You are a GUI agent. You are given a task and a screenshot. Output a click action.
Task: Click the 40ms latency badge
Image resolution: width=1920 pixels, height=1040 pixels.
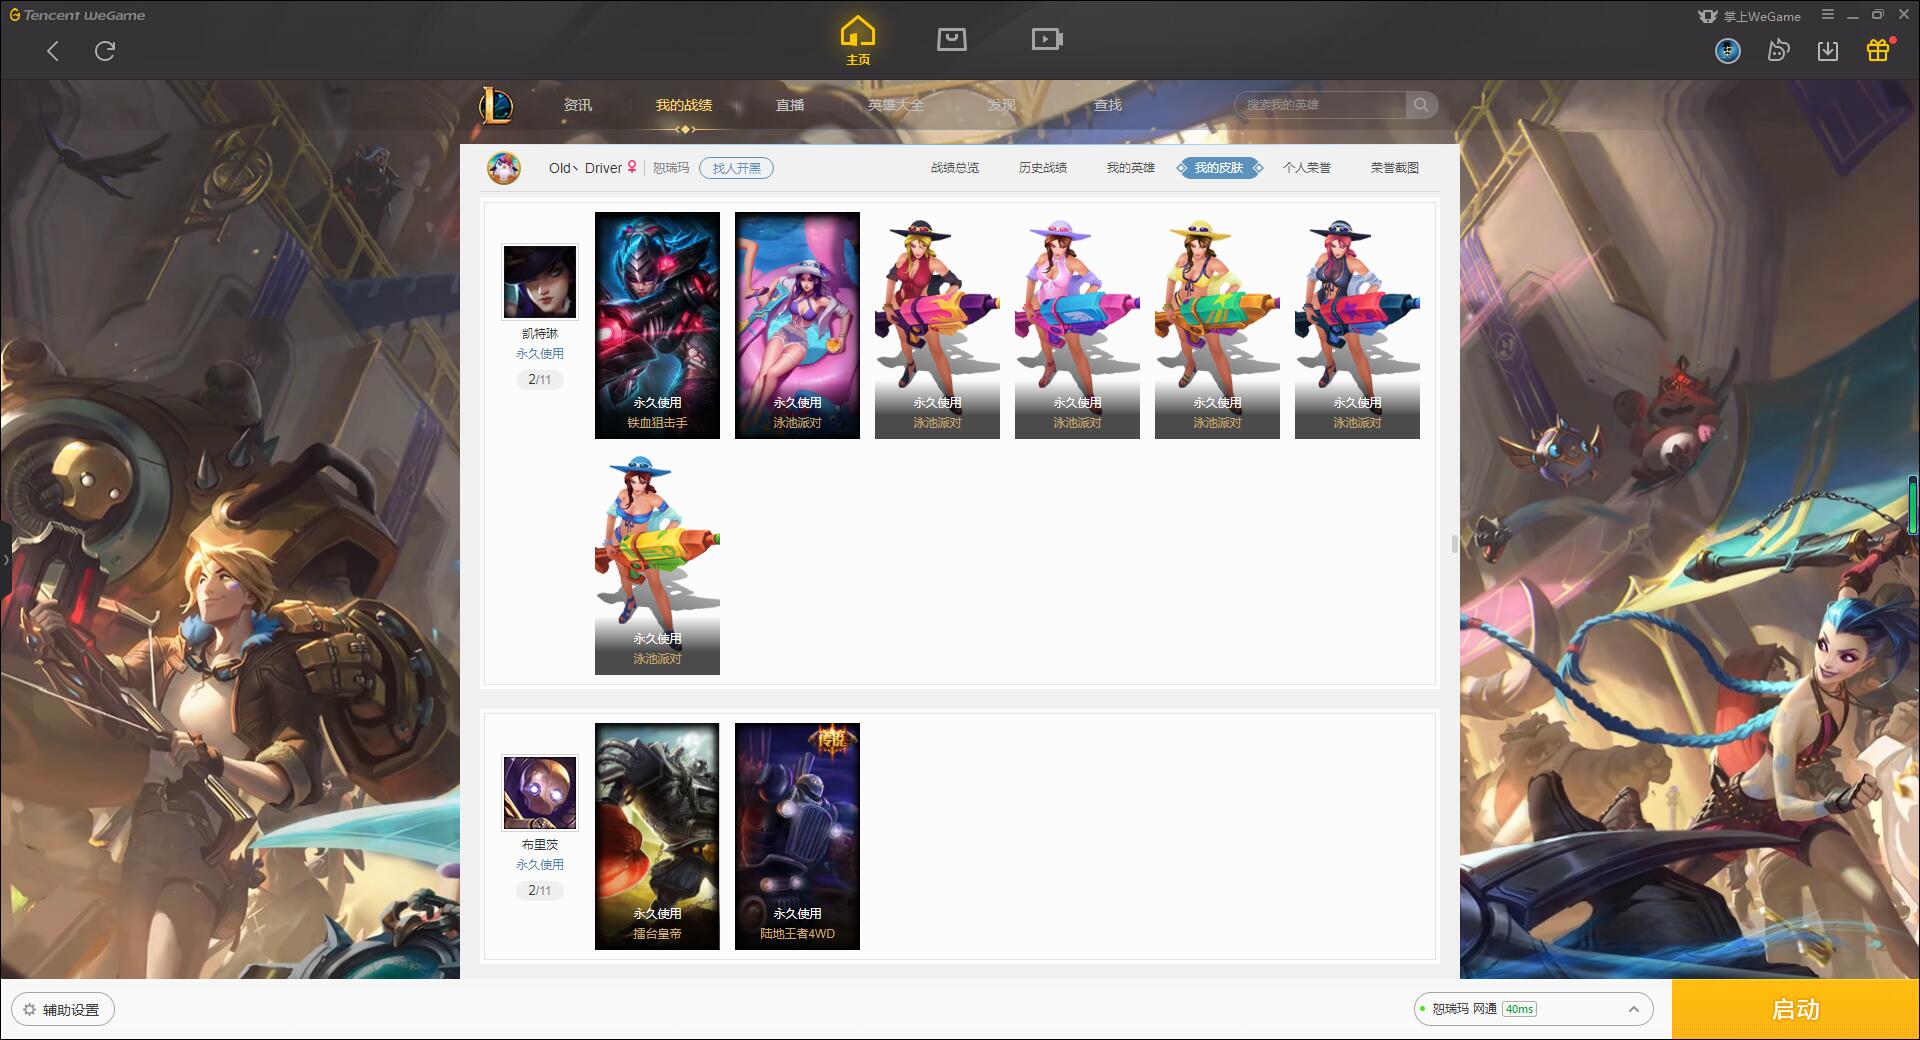click(1519, 1009)
